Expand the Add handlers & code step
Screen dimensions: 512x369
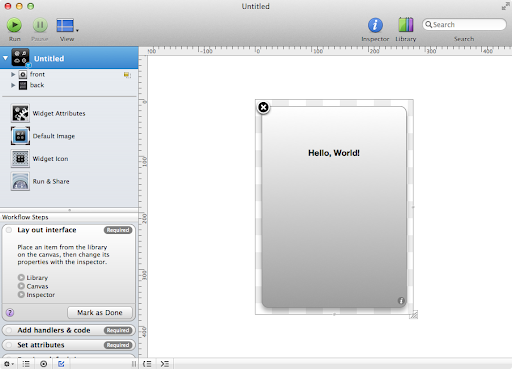pos(69,330)
